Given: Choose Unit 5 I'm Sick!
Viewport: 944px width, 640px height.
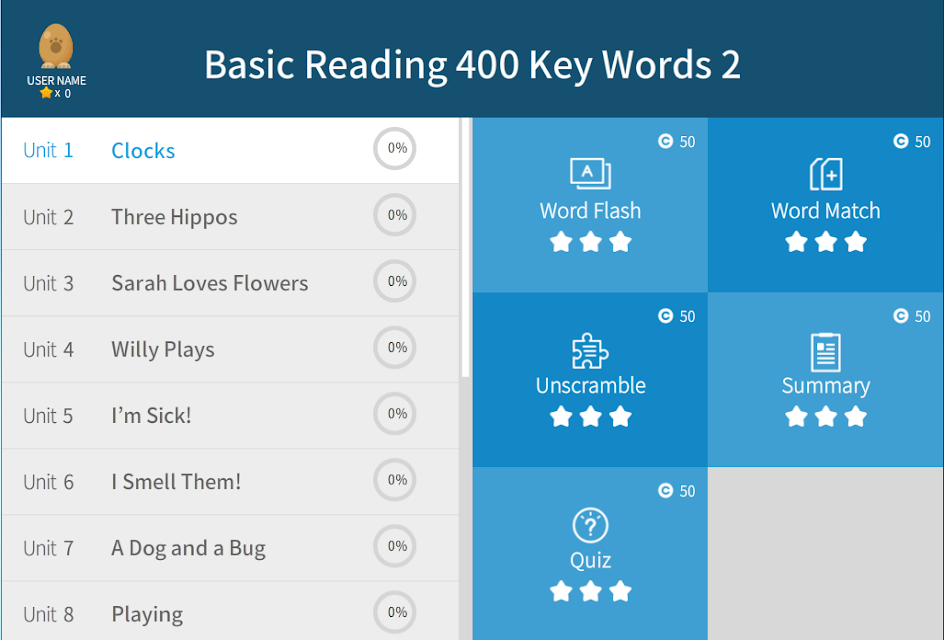Looking at the screenshot, I should point(230,415).
